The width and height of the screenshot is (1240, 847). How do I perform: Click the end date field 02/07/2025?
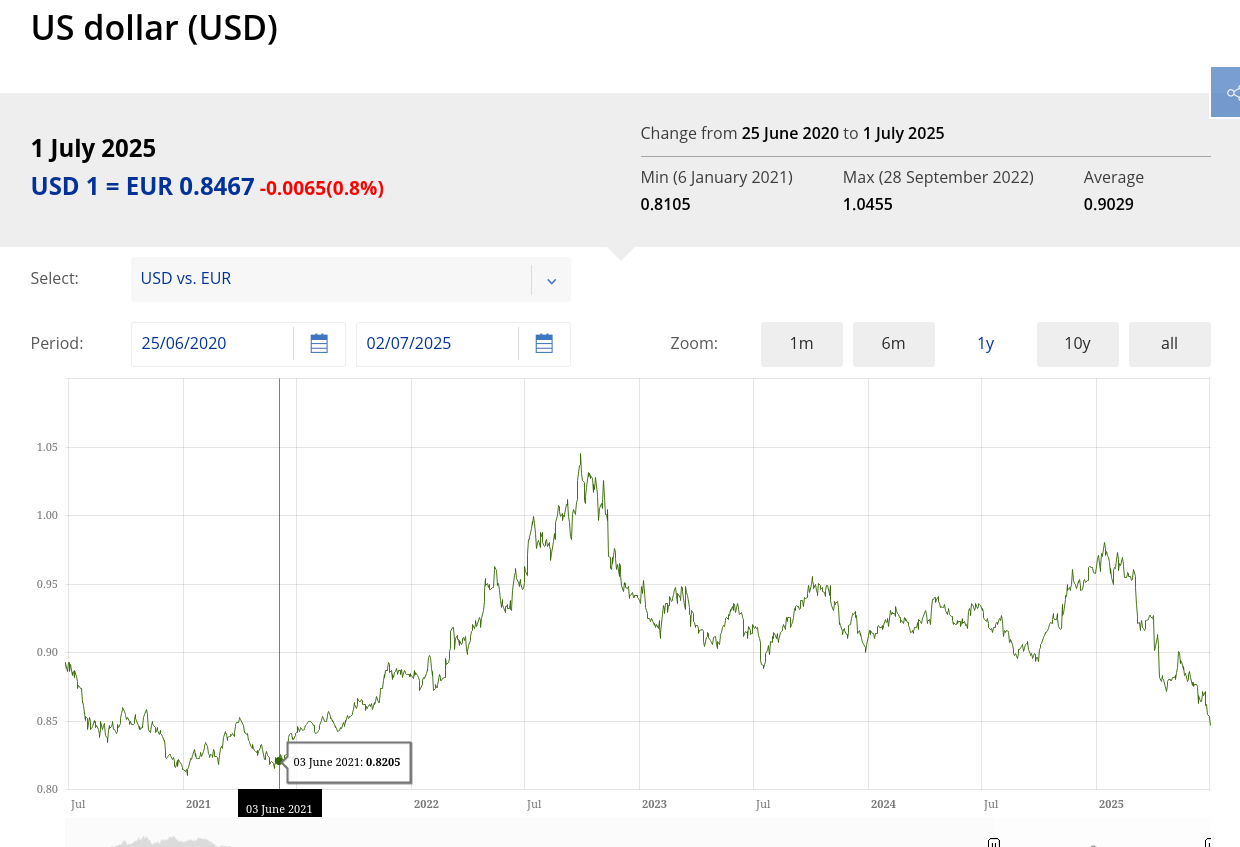coord(437,344)
